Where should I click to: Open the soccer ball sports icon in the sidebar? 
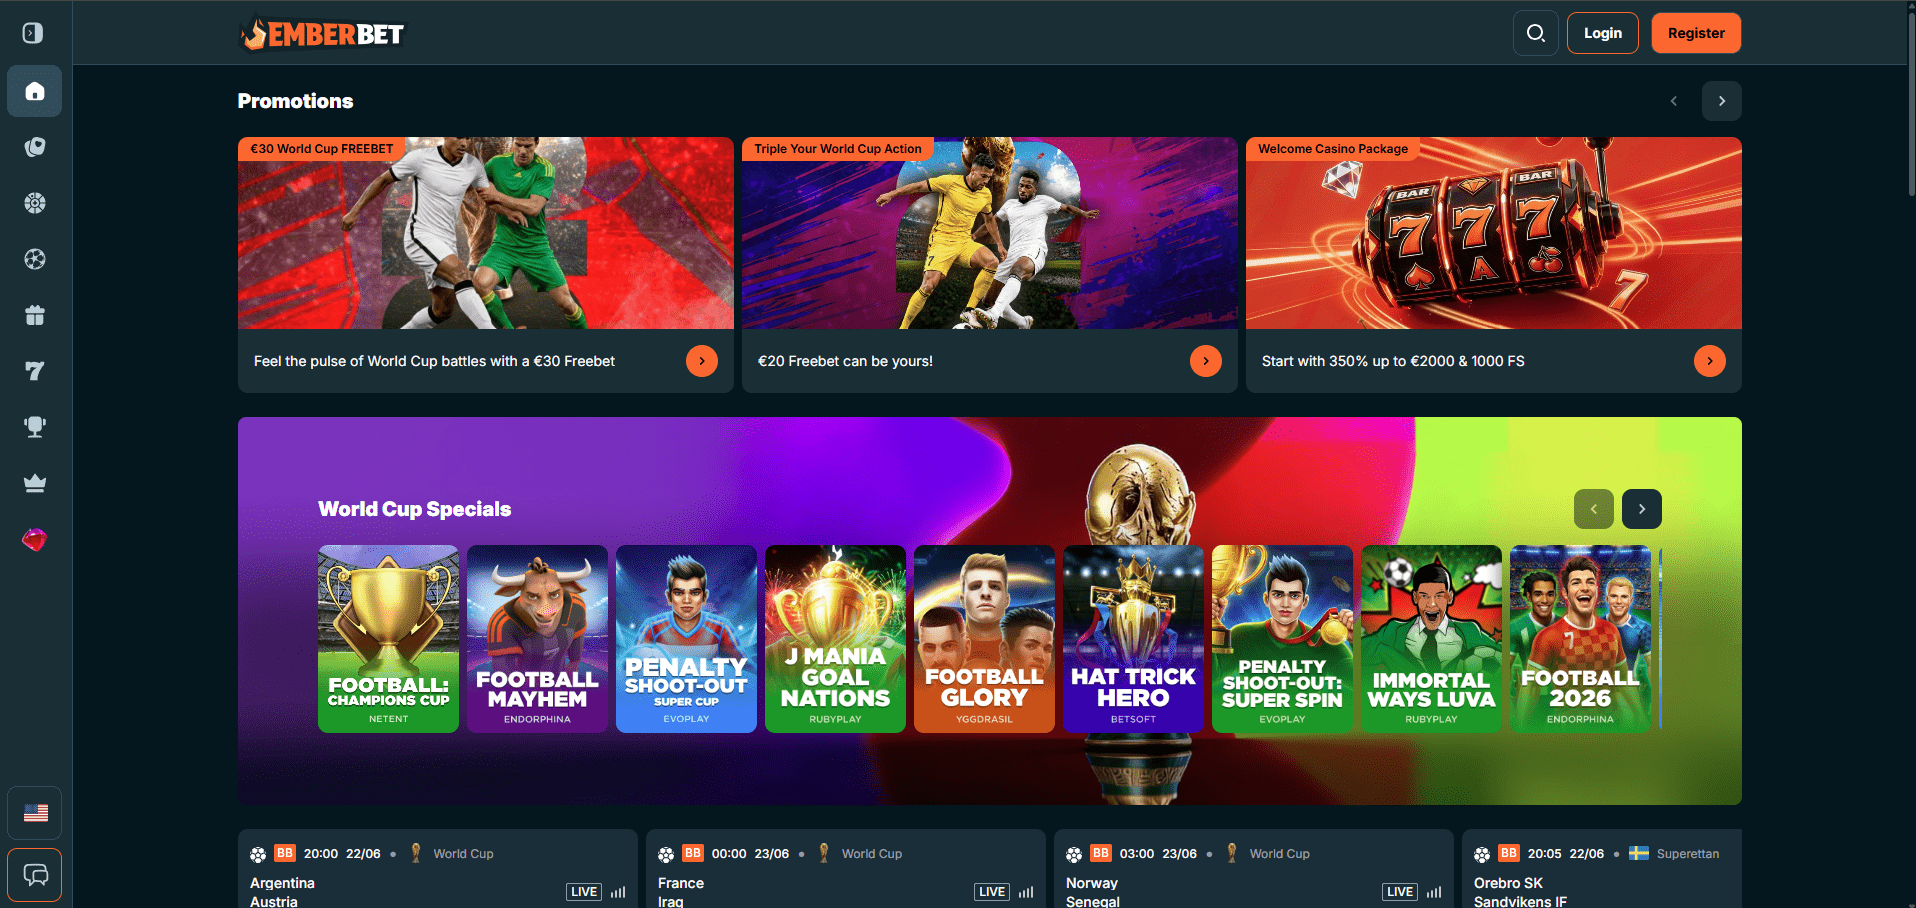click(35, 260)
